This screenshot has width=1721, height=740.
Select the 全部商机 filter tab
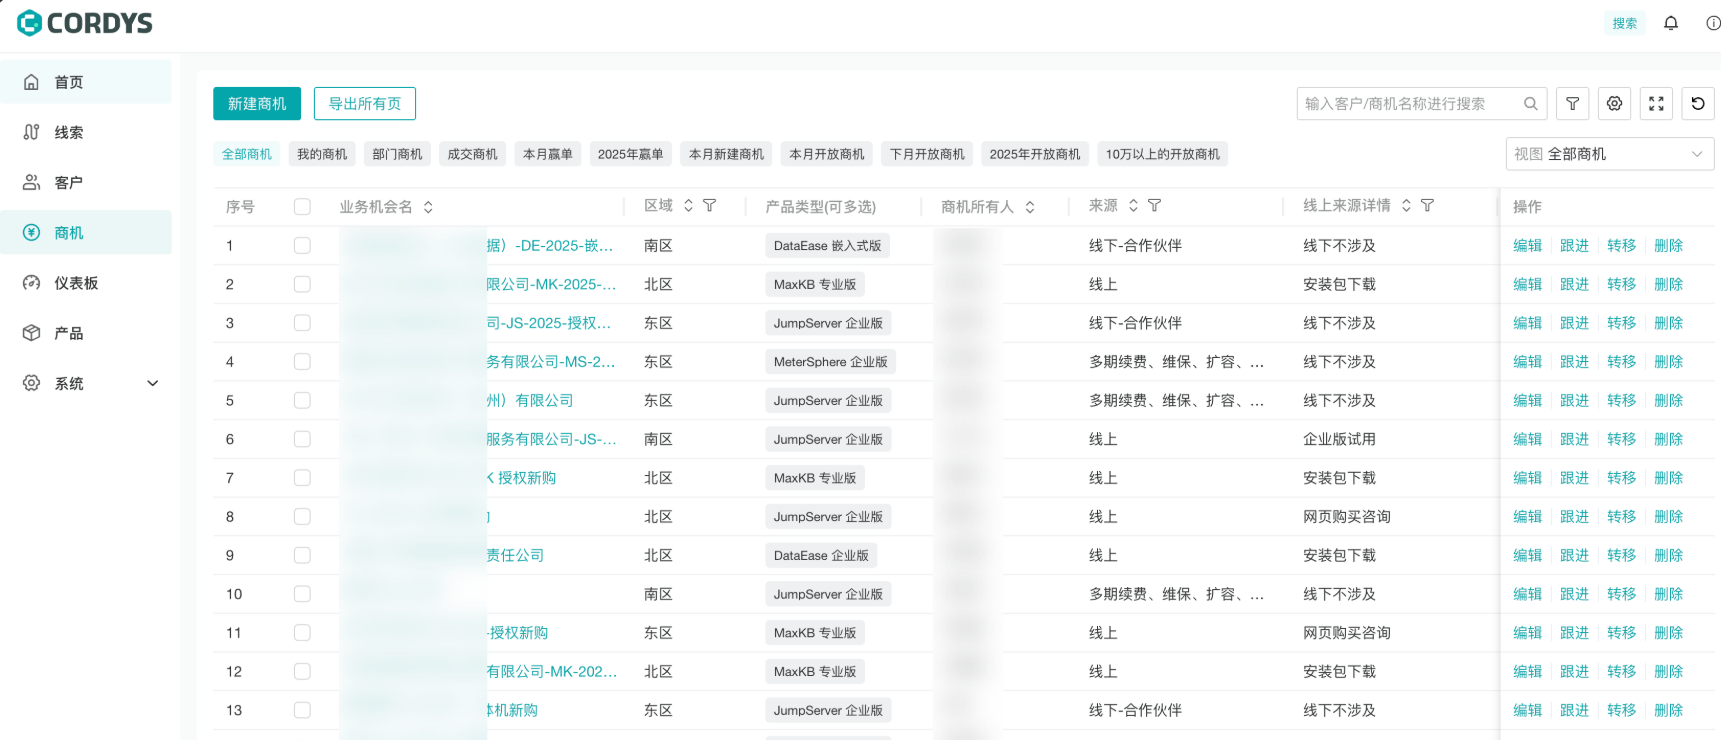pos(247,154)
